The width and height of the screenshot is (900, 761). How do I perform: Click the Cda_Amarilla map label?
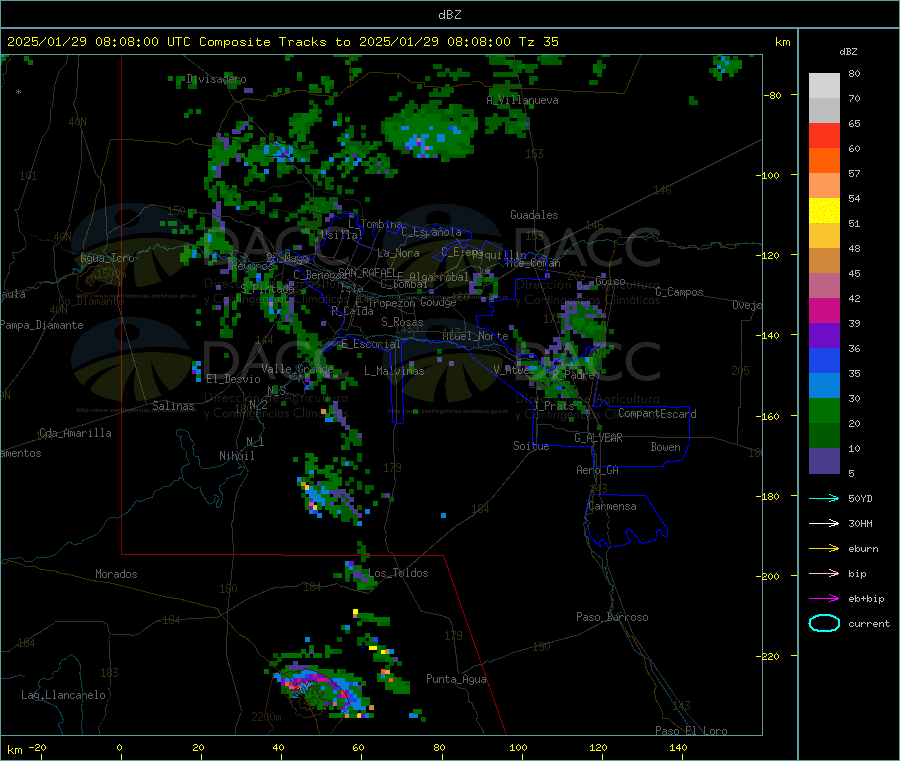tap(75, 433)
